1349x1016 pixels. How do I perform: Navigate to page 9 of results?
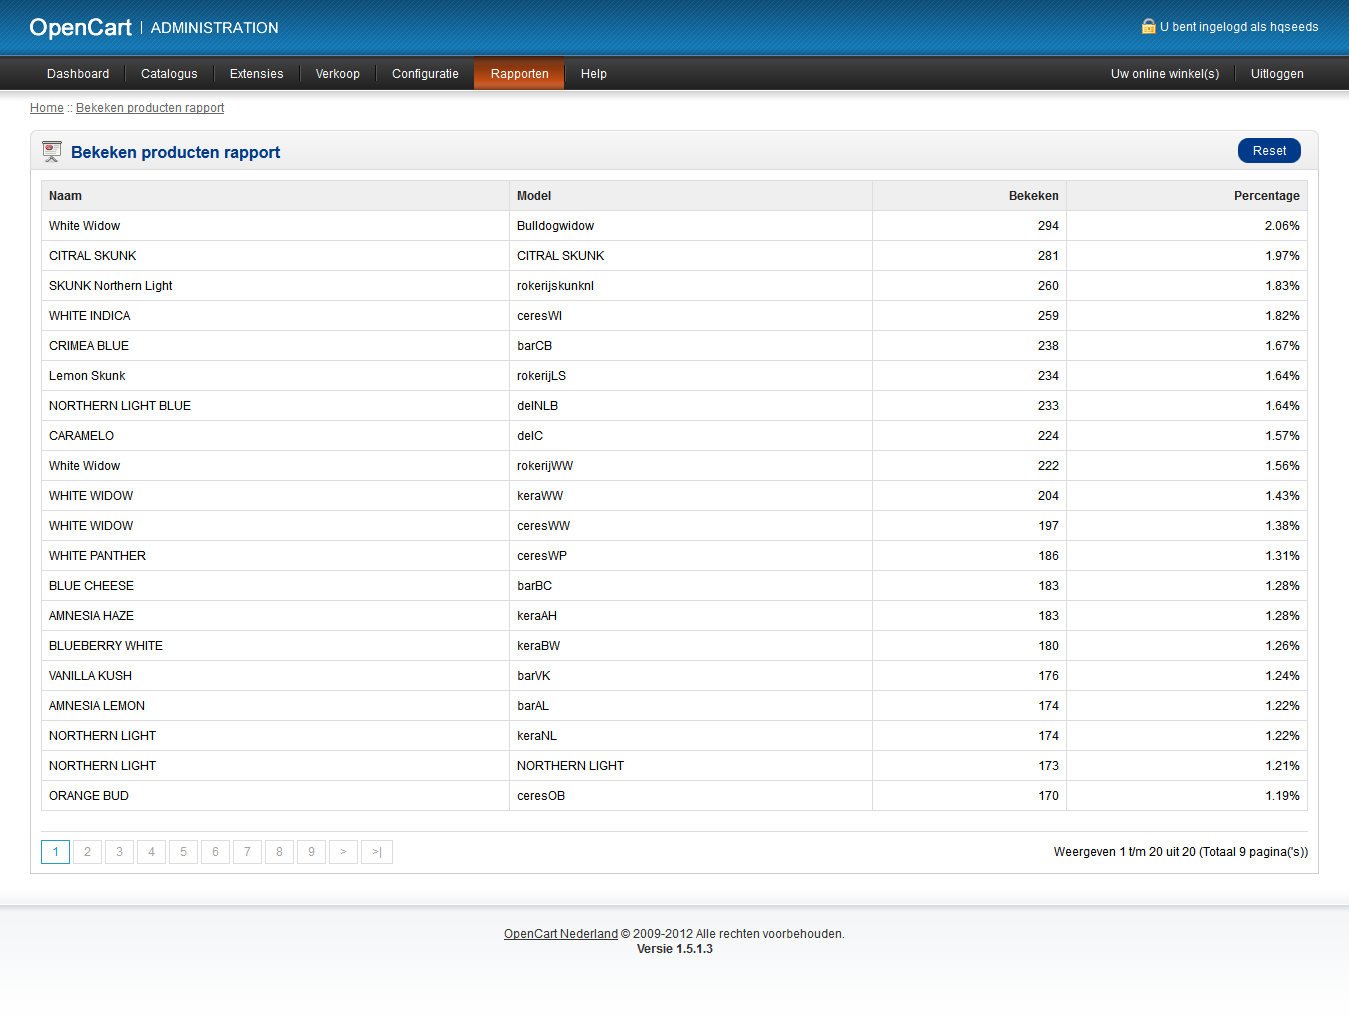click(311, 852)
